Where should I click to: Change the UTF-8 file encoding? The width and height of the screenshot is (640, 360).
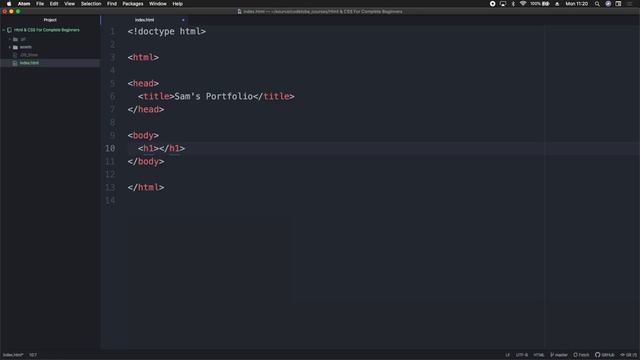[522, 355]
